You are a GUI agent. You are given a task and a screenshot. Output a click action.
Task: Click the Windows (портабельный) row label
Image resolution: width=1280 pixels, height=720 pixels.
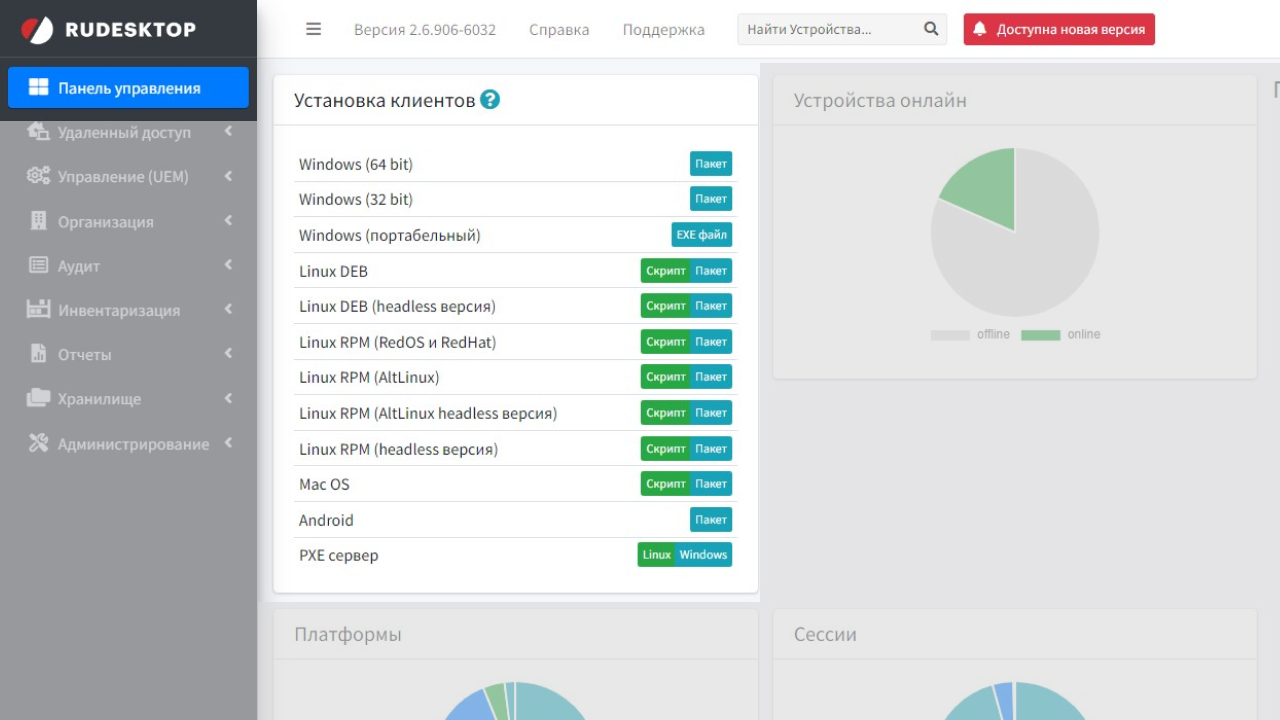pyautogui.click(x=390, y=235)
